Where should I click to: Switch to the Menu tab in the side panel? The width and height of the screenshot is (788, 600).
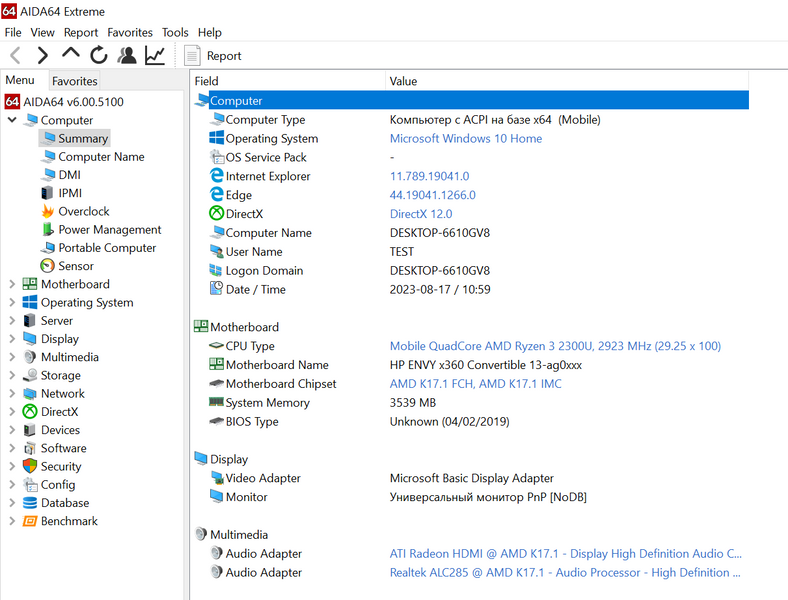pyautogui.click(x=20, y=80)
